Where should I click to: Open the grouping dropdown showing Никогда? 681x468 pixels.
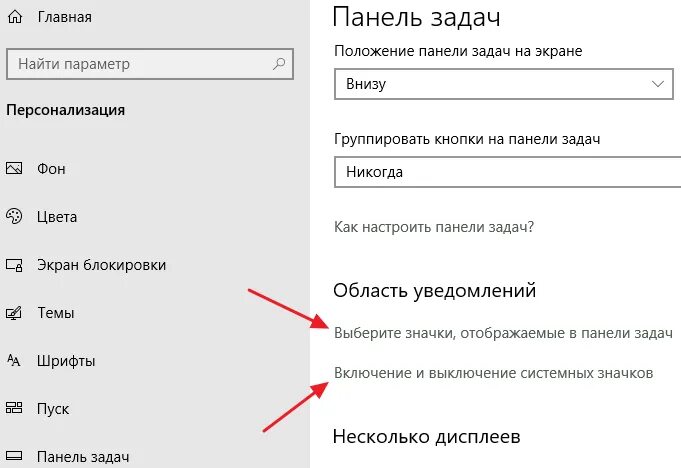507,172
